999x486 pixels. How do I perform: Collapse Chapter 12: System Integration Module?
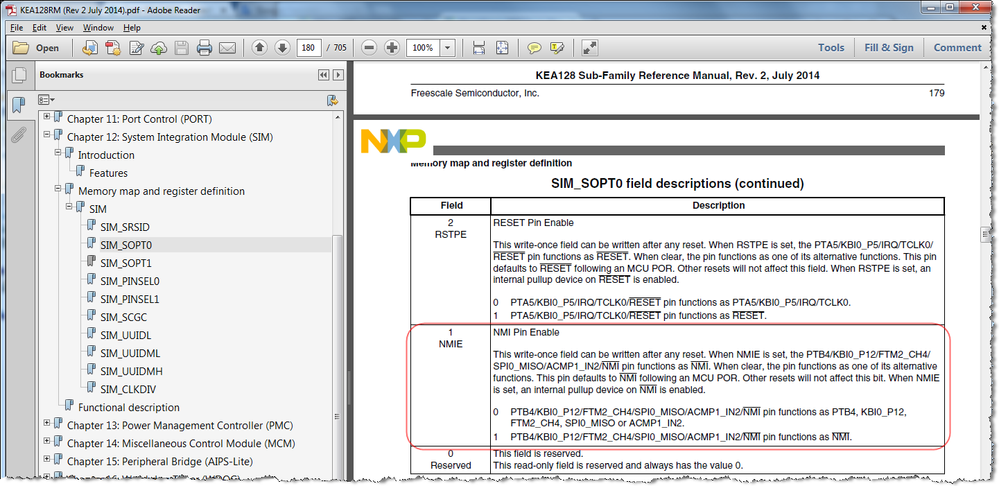tap(47, 134)
